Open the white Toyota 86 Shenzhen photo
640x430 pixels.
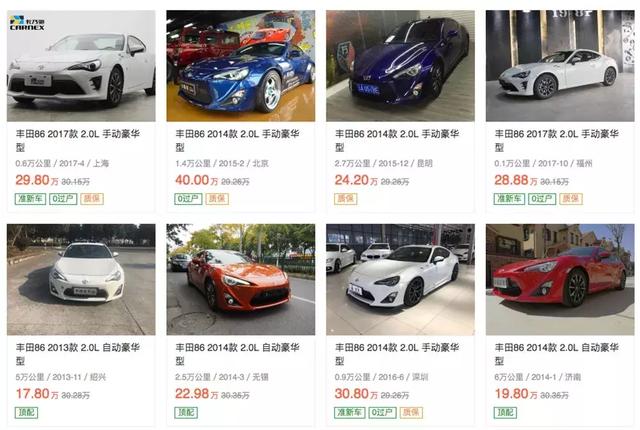point(400,279)
